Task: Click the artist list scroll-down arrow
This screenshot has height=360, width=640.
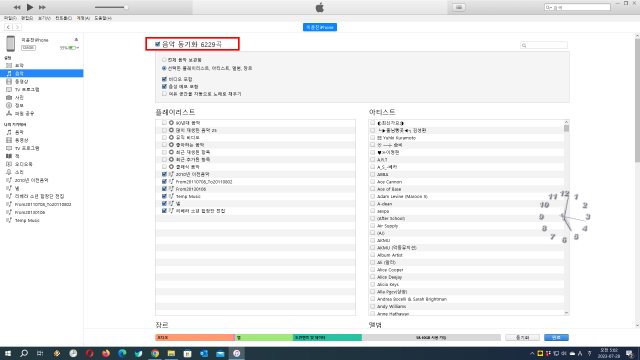Action: click(x=566, y=313)
